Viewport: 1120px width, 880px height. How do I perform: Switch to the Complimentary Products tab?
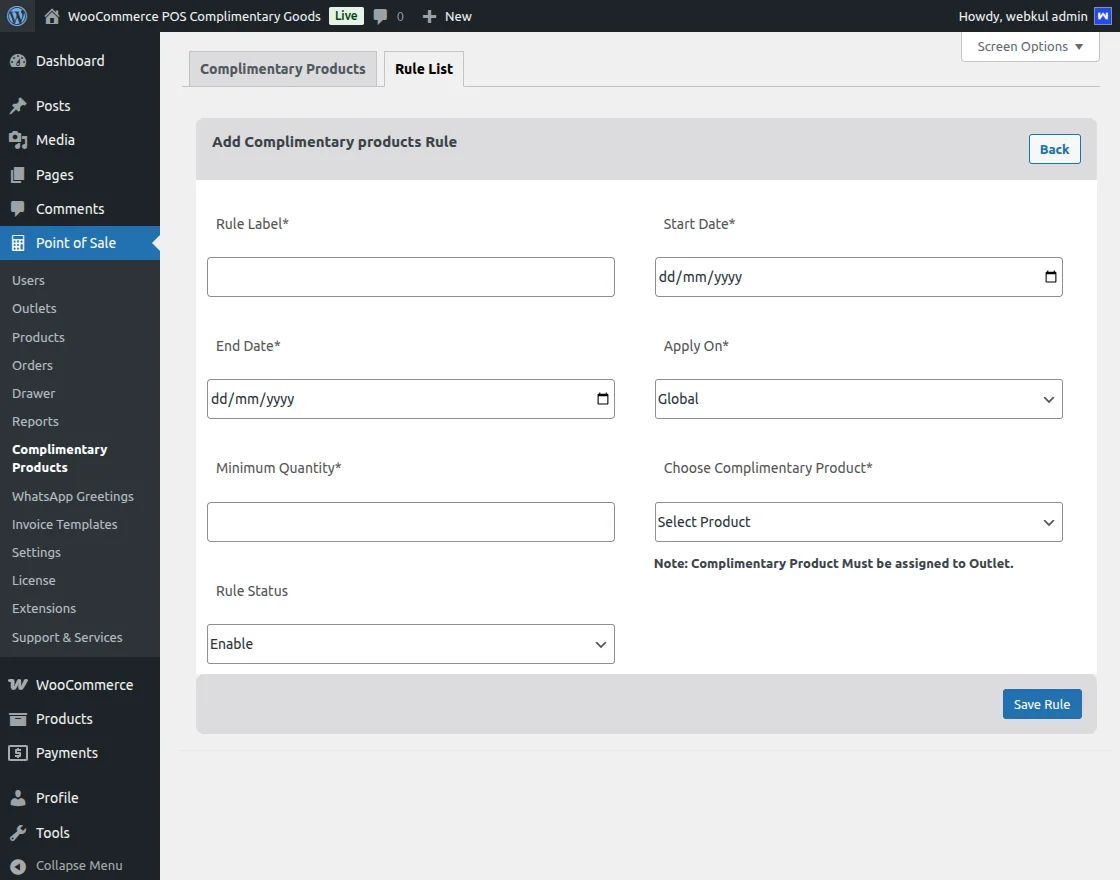coord(283,69)
